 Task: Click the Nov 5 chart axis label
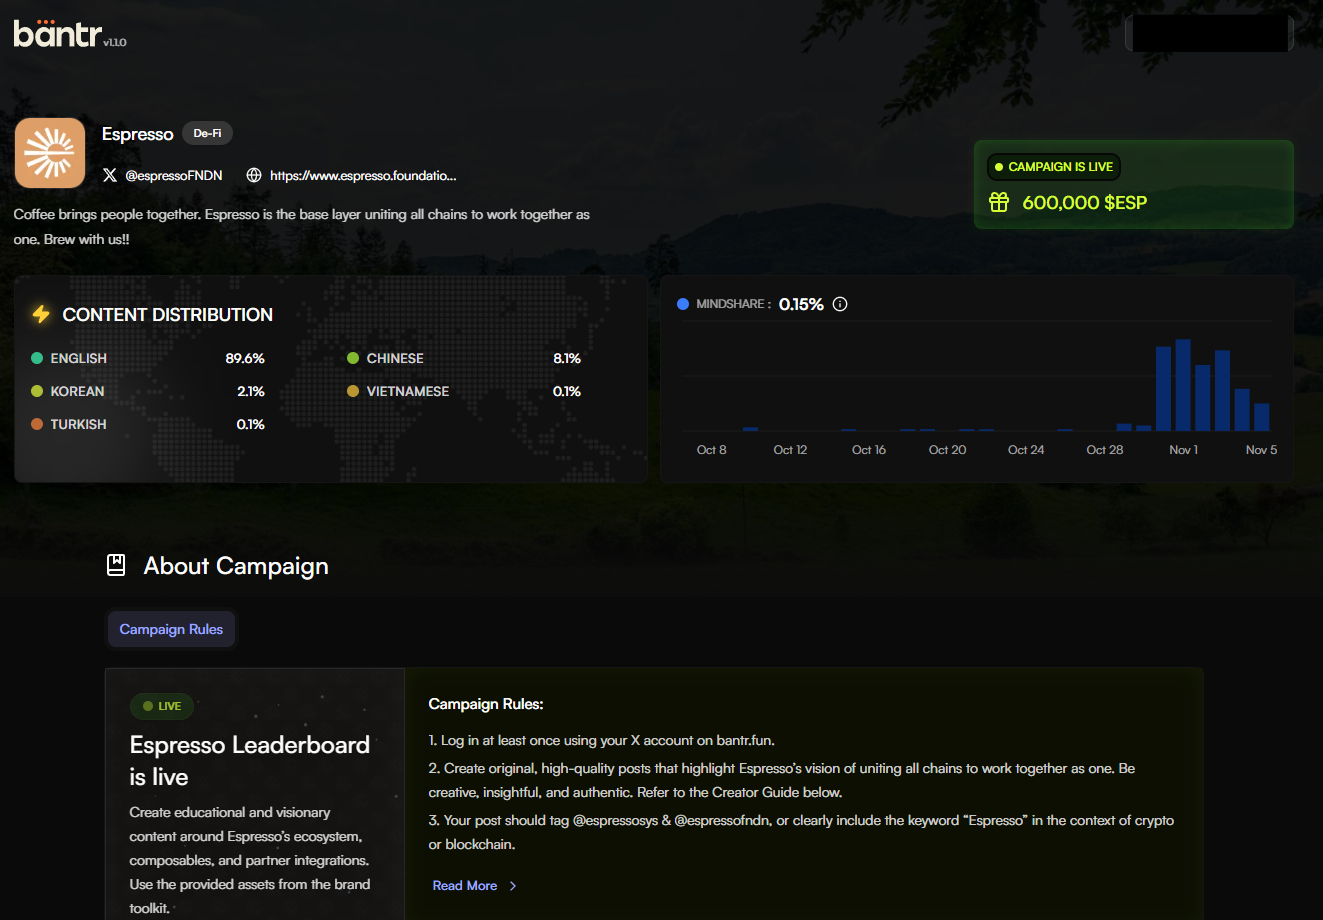point(1261,450)
